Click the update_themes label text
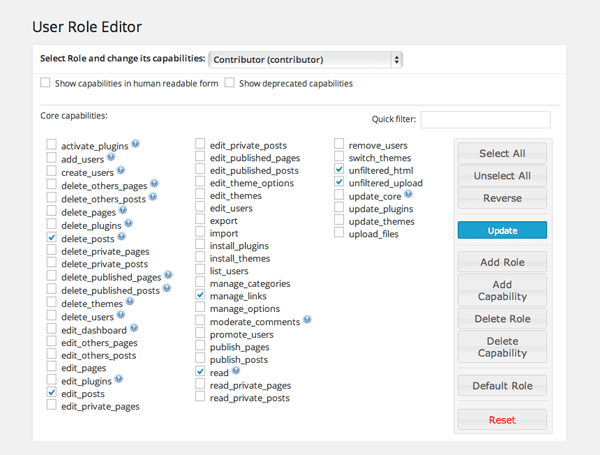Screen dimensions: 600x455 point(382,222)
